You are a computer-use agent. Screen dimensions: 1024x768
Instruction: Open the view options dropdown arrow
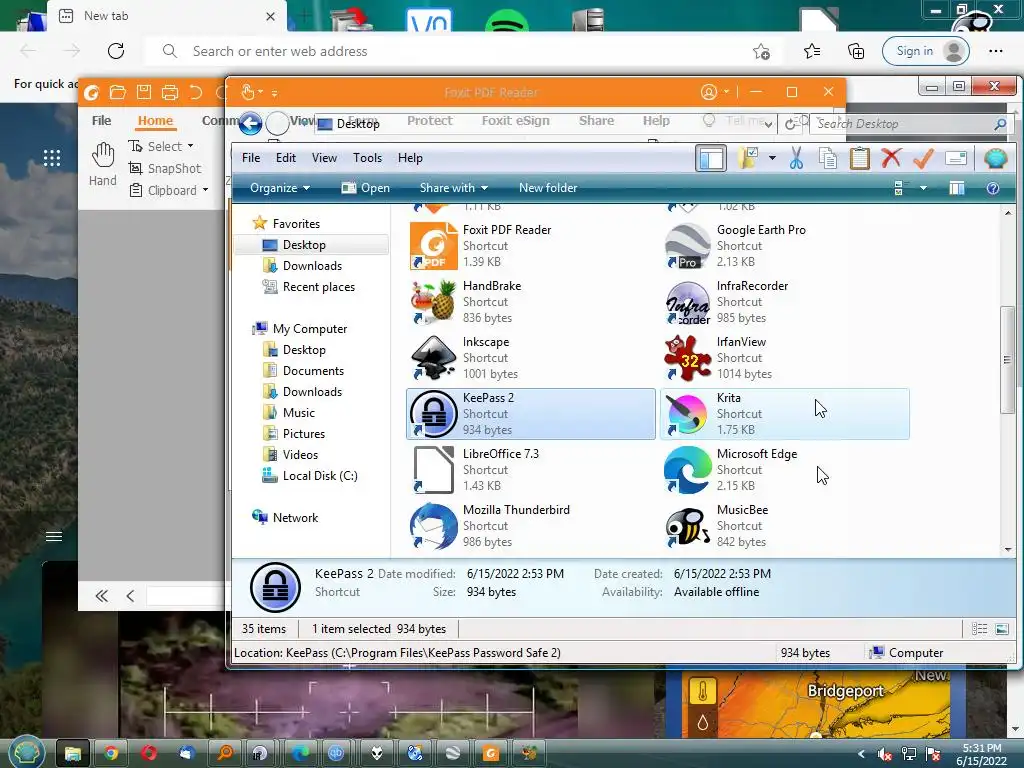point(923,188)
